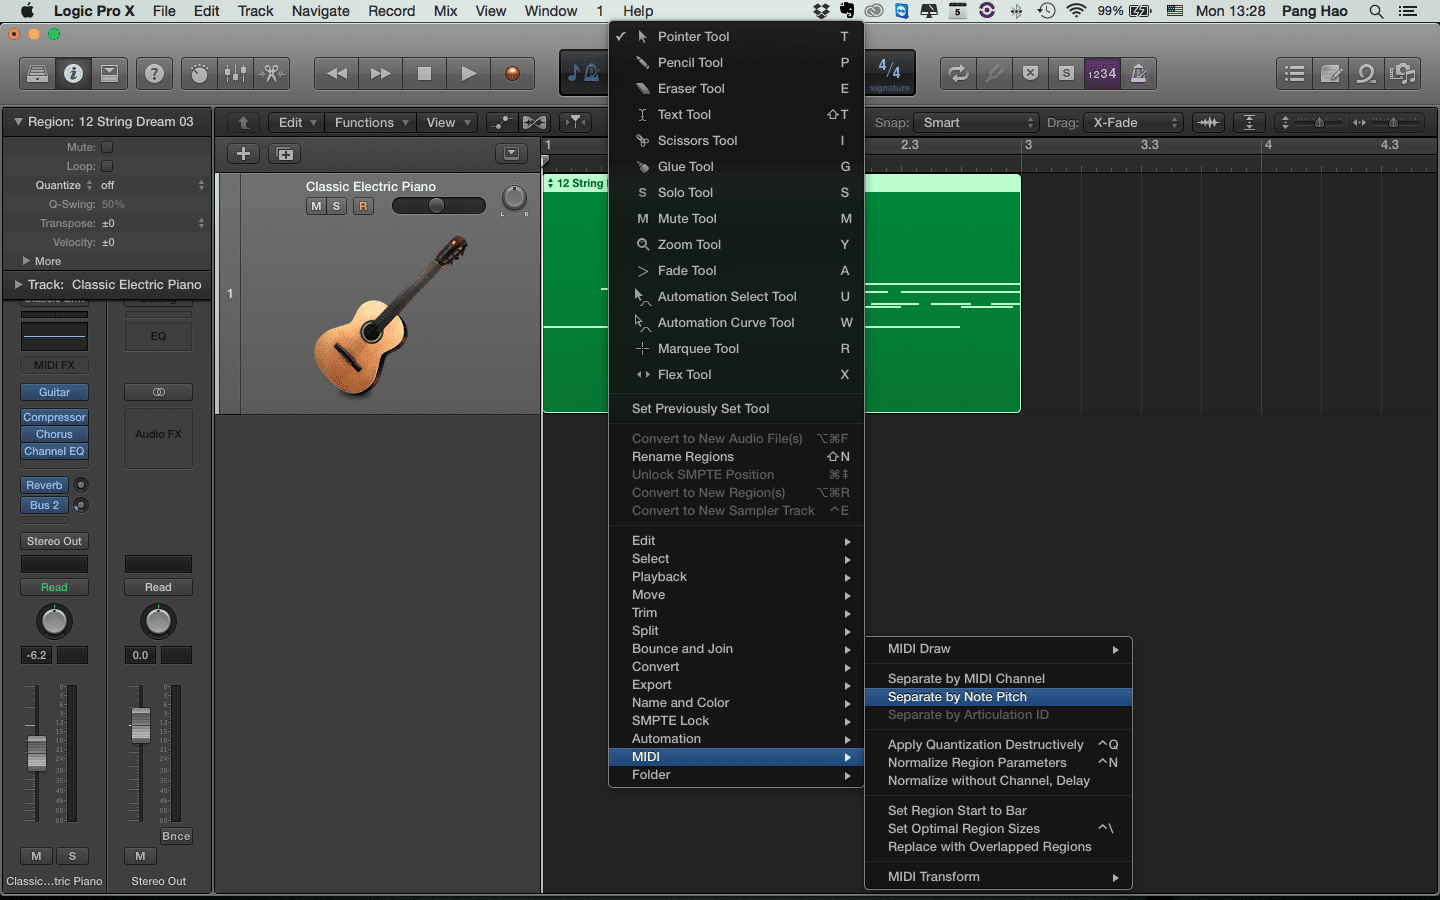
Task: Toggle channel strip S solo button
Action: tap(72, 856)
